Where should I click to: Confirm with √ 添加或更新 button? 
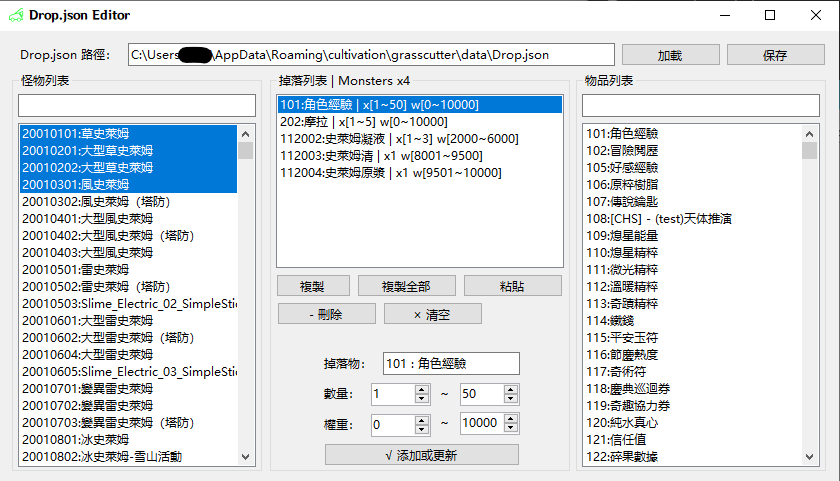(x=421, y=455)
